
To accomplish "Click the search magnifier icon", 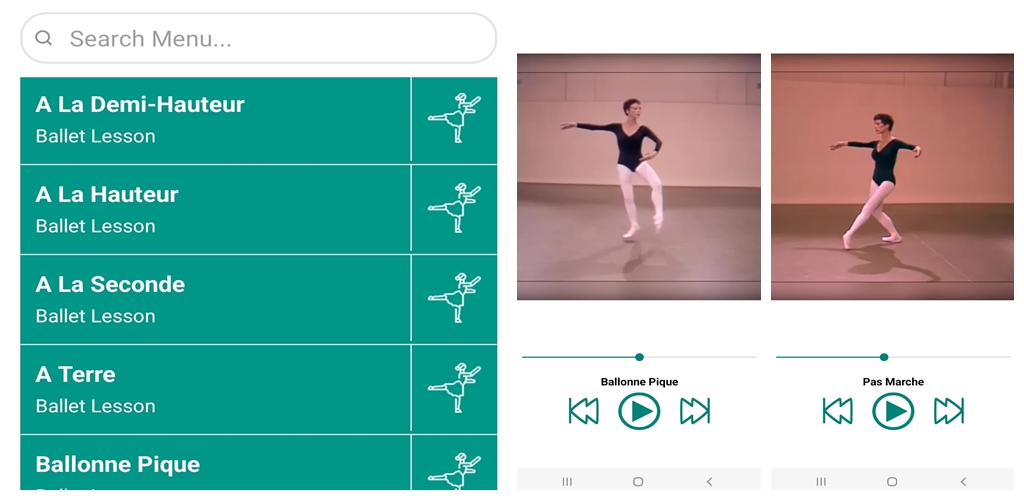I will (44, 38).
